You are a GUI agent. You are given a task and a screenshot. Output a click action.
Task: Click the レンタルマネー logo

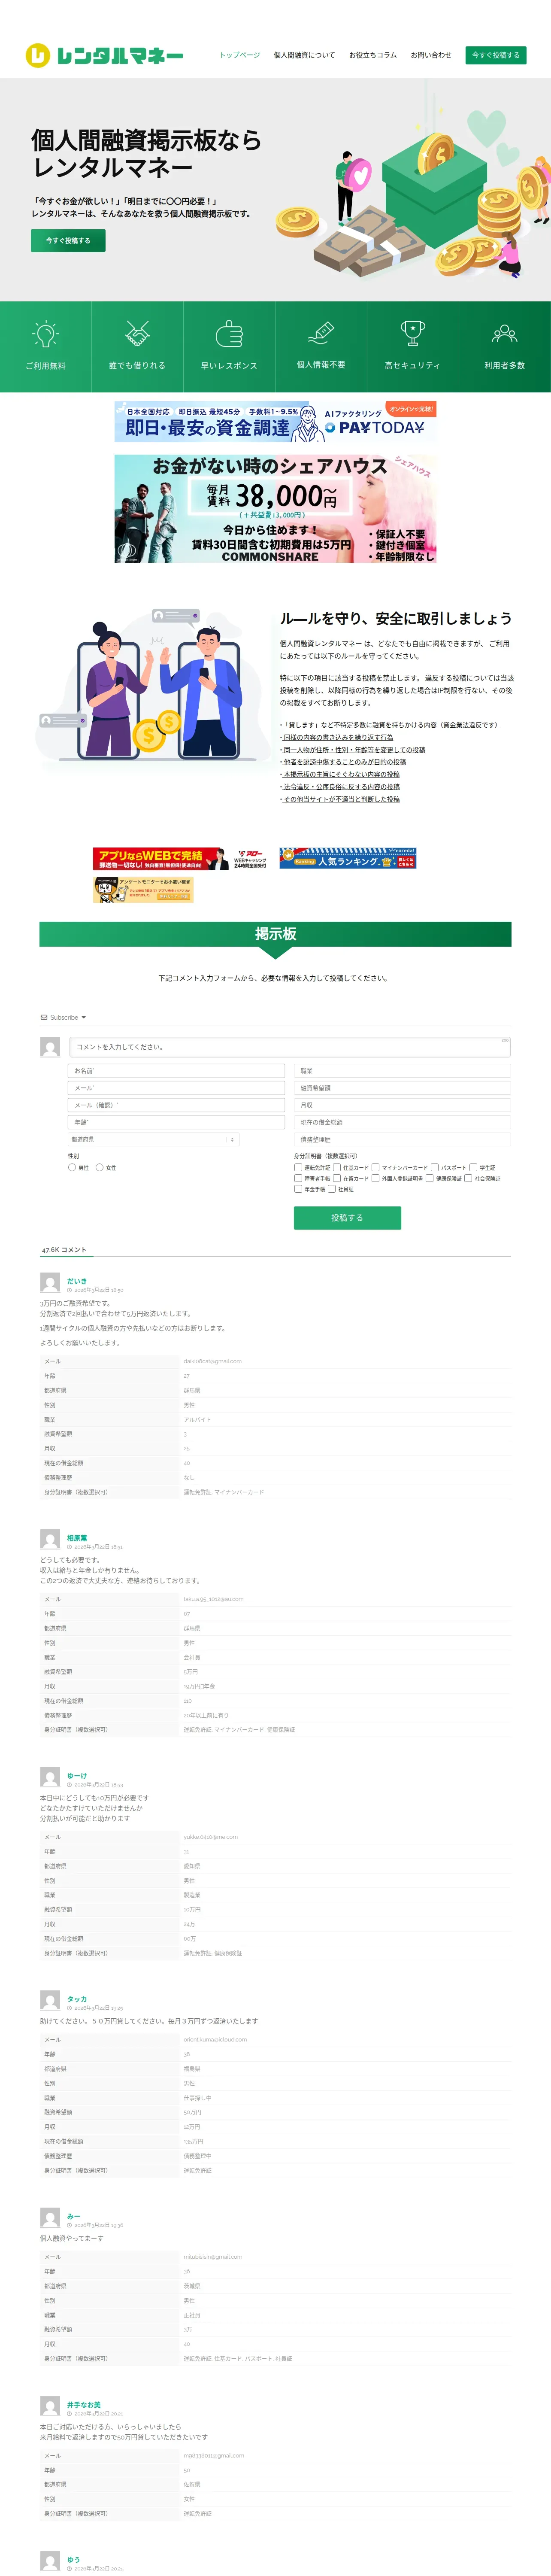pos(104,56)
